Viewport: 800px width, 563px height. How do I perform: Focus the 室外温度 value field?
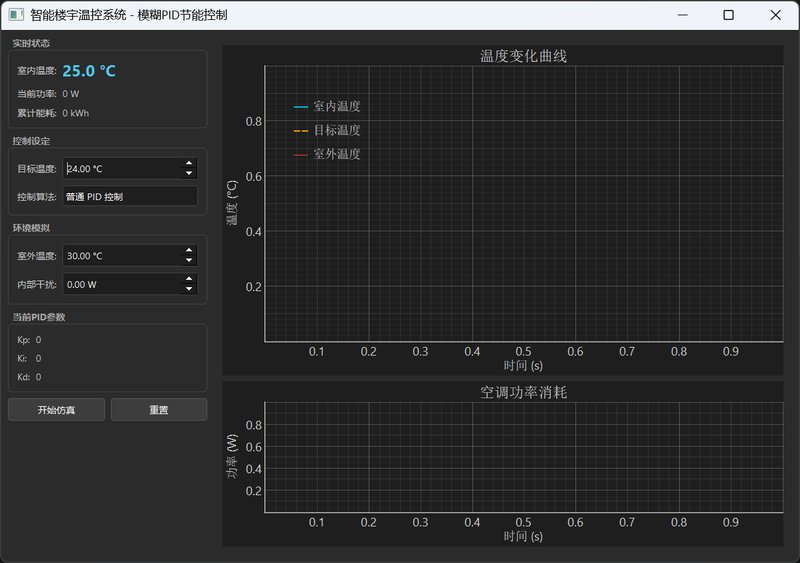(120, 256)
